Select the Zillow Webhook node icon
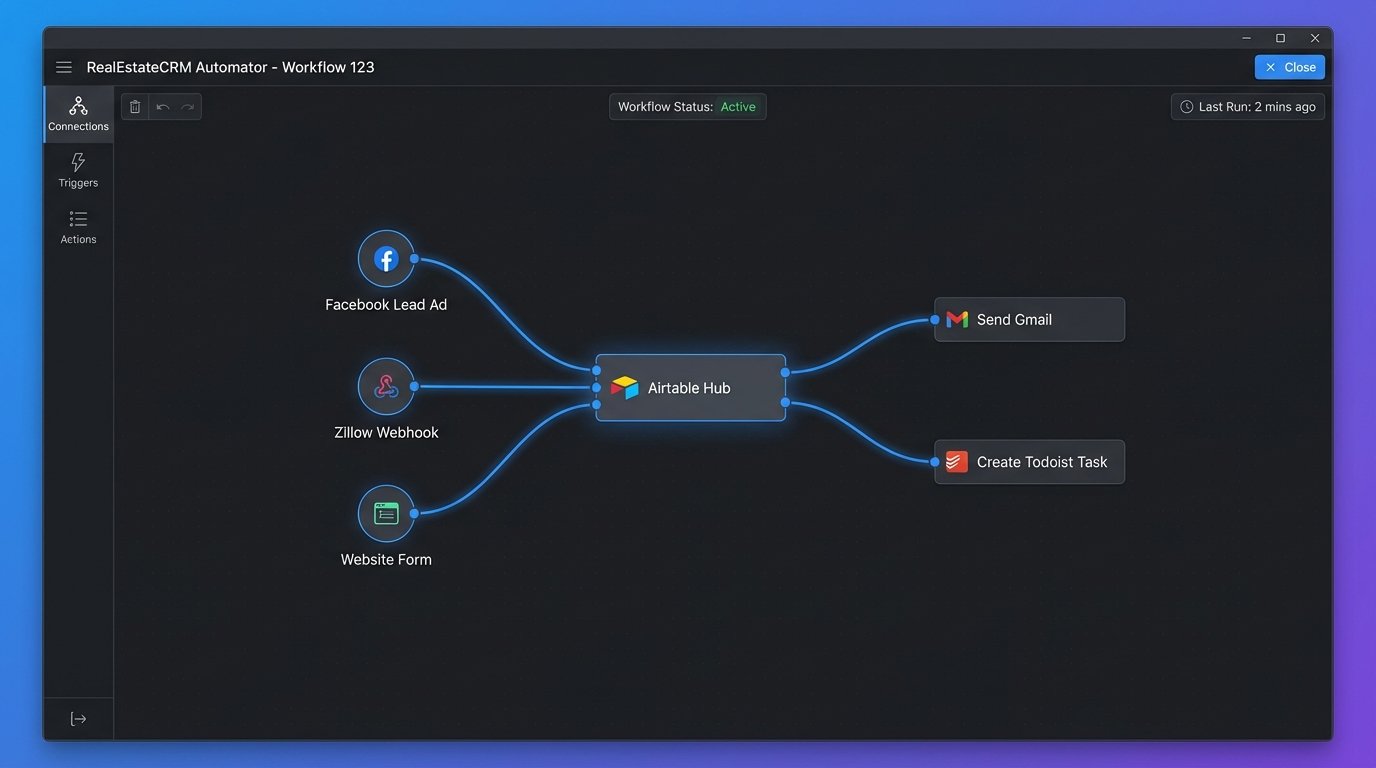Viewport: 1376px width, 768px height. pos(386,386)
